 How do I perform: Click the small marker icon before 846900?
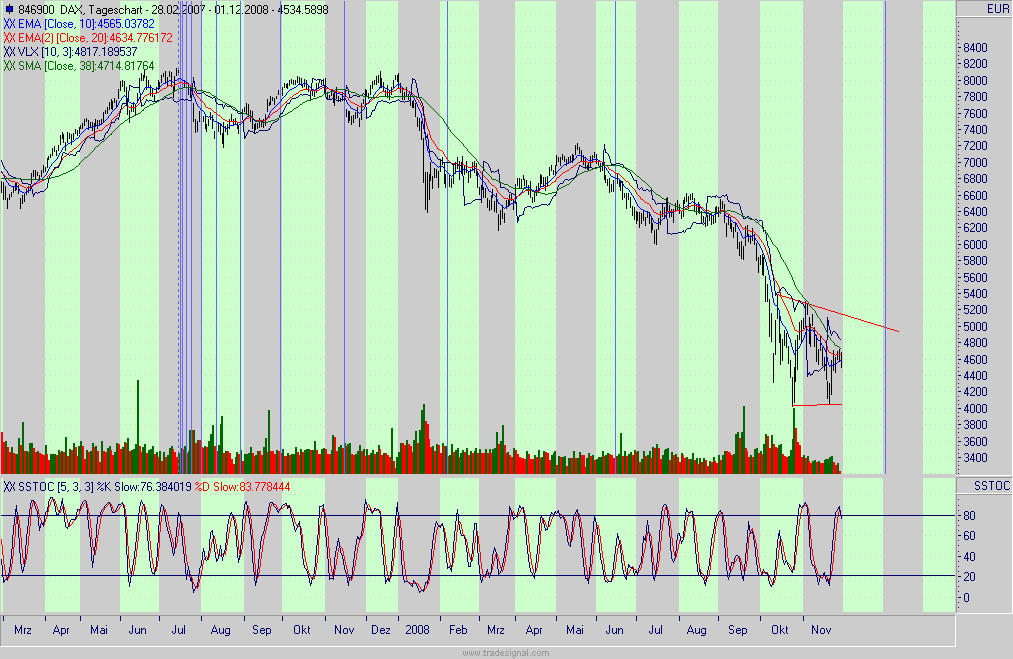click(x=9, y=10)
